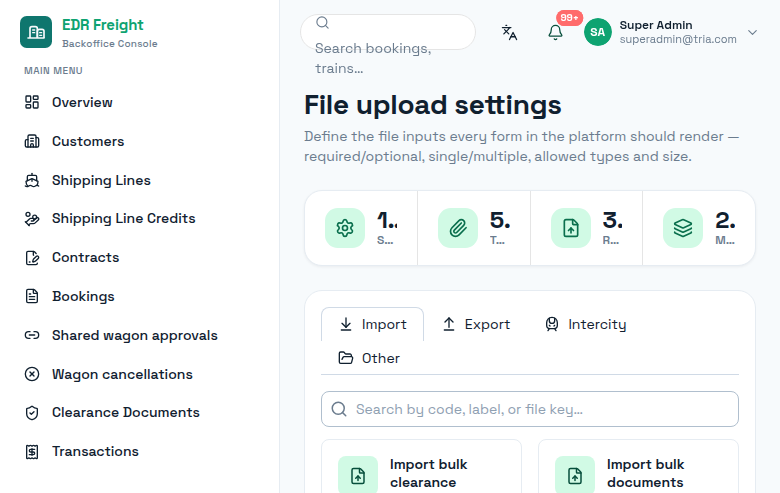Click the Import bulk documents file icon
The image size is (780, 493).
tap(575, 475)
